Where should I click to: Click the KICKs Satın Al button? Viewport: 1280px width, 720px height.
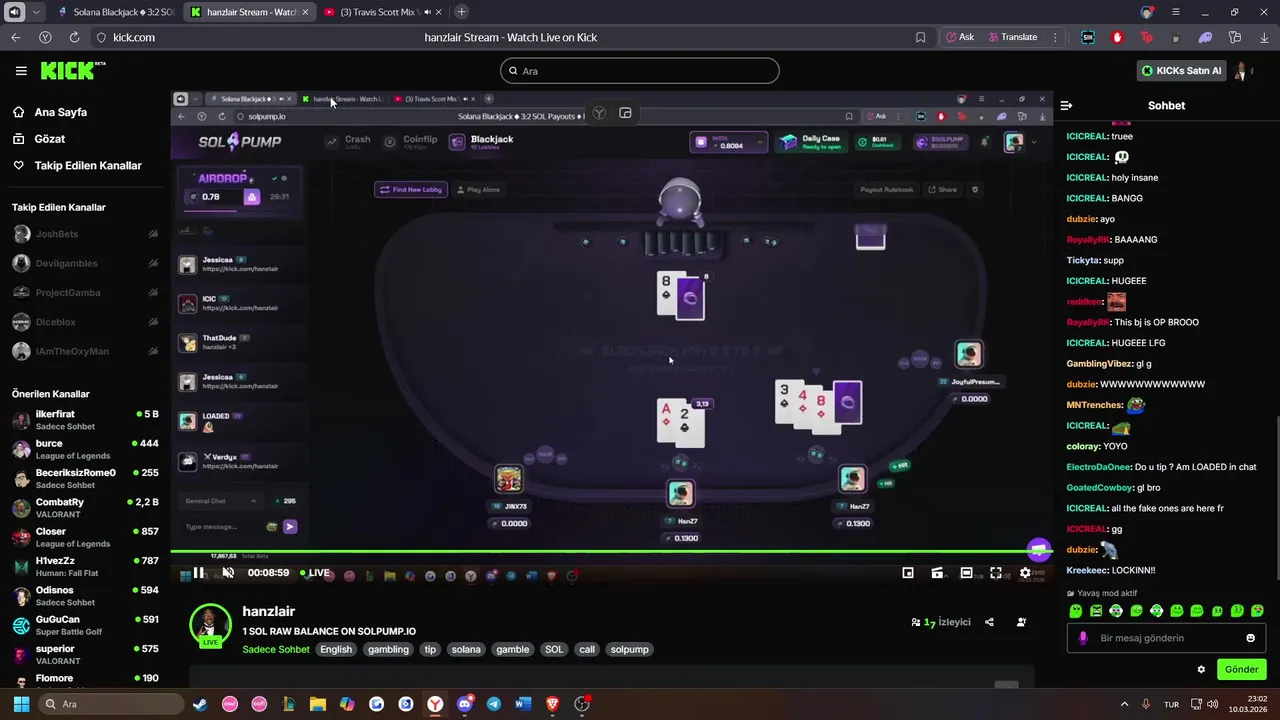1182,71
